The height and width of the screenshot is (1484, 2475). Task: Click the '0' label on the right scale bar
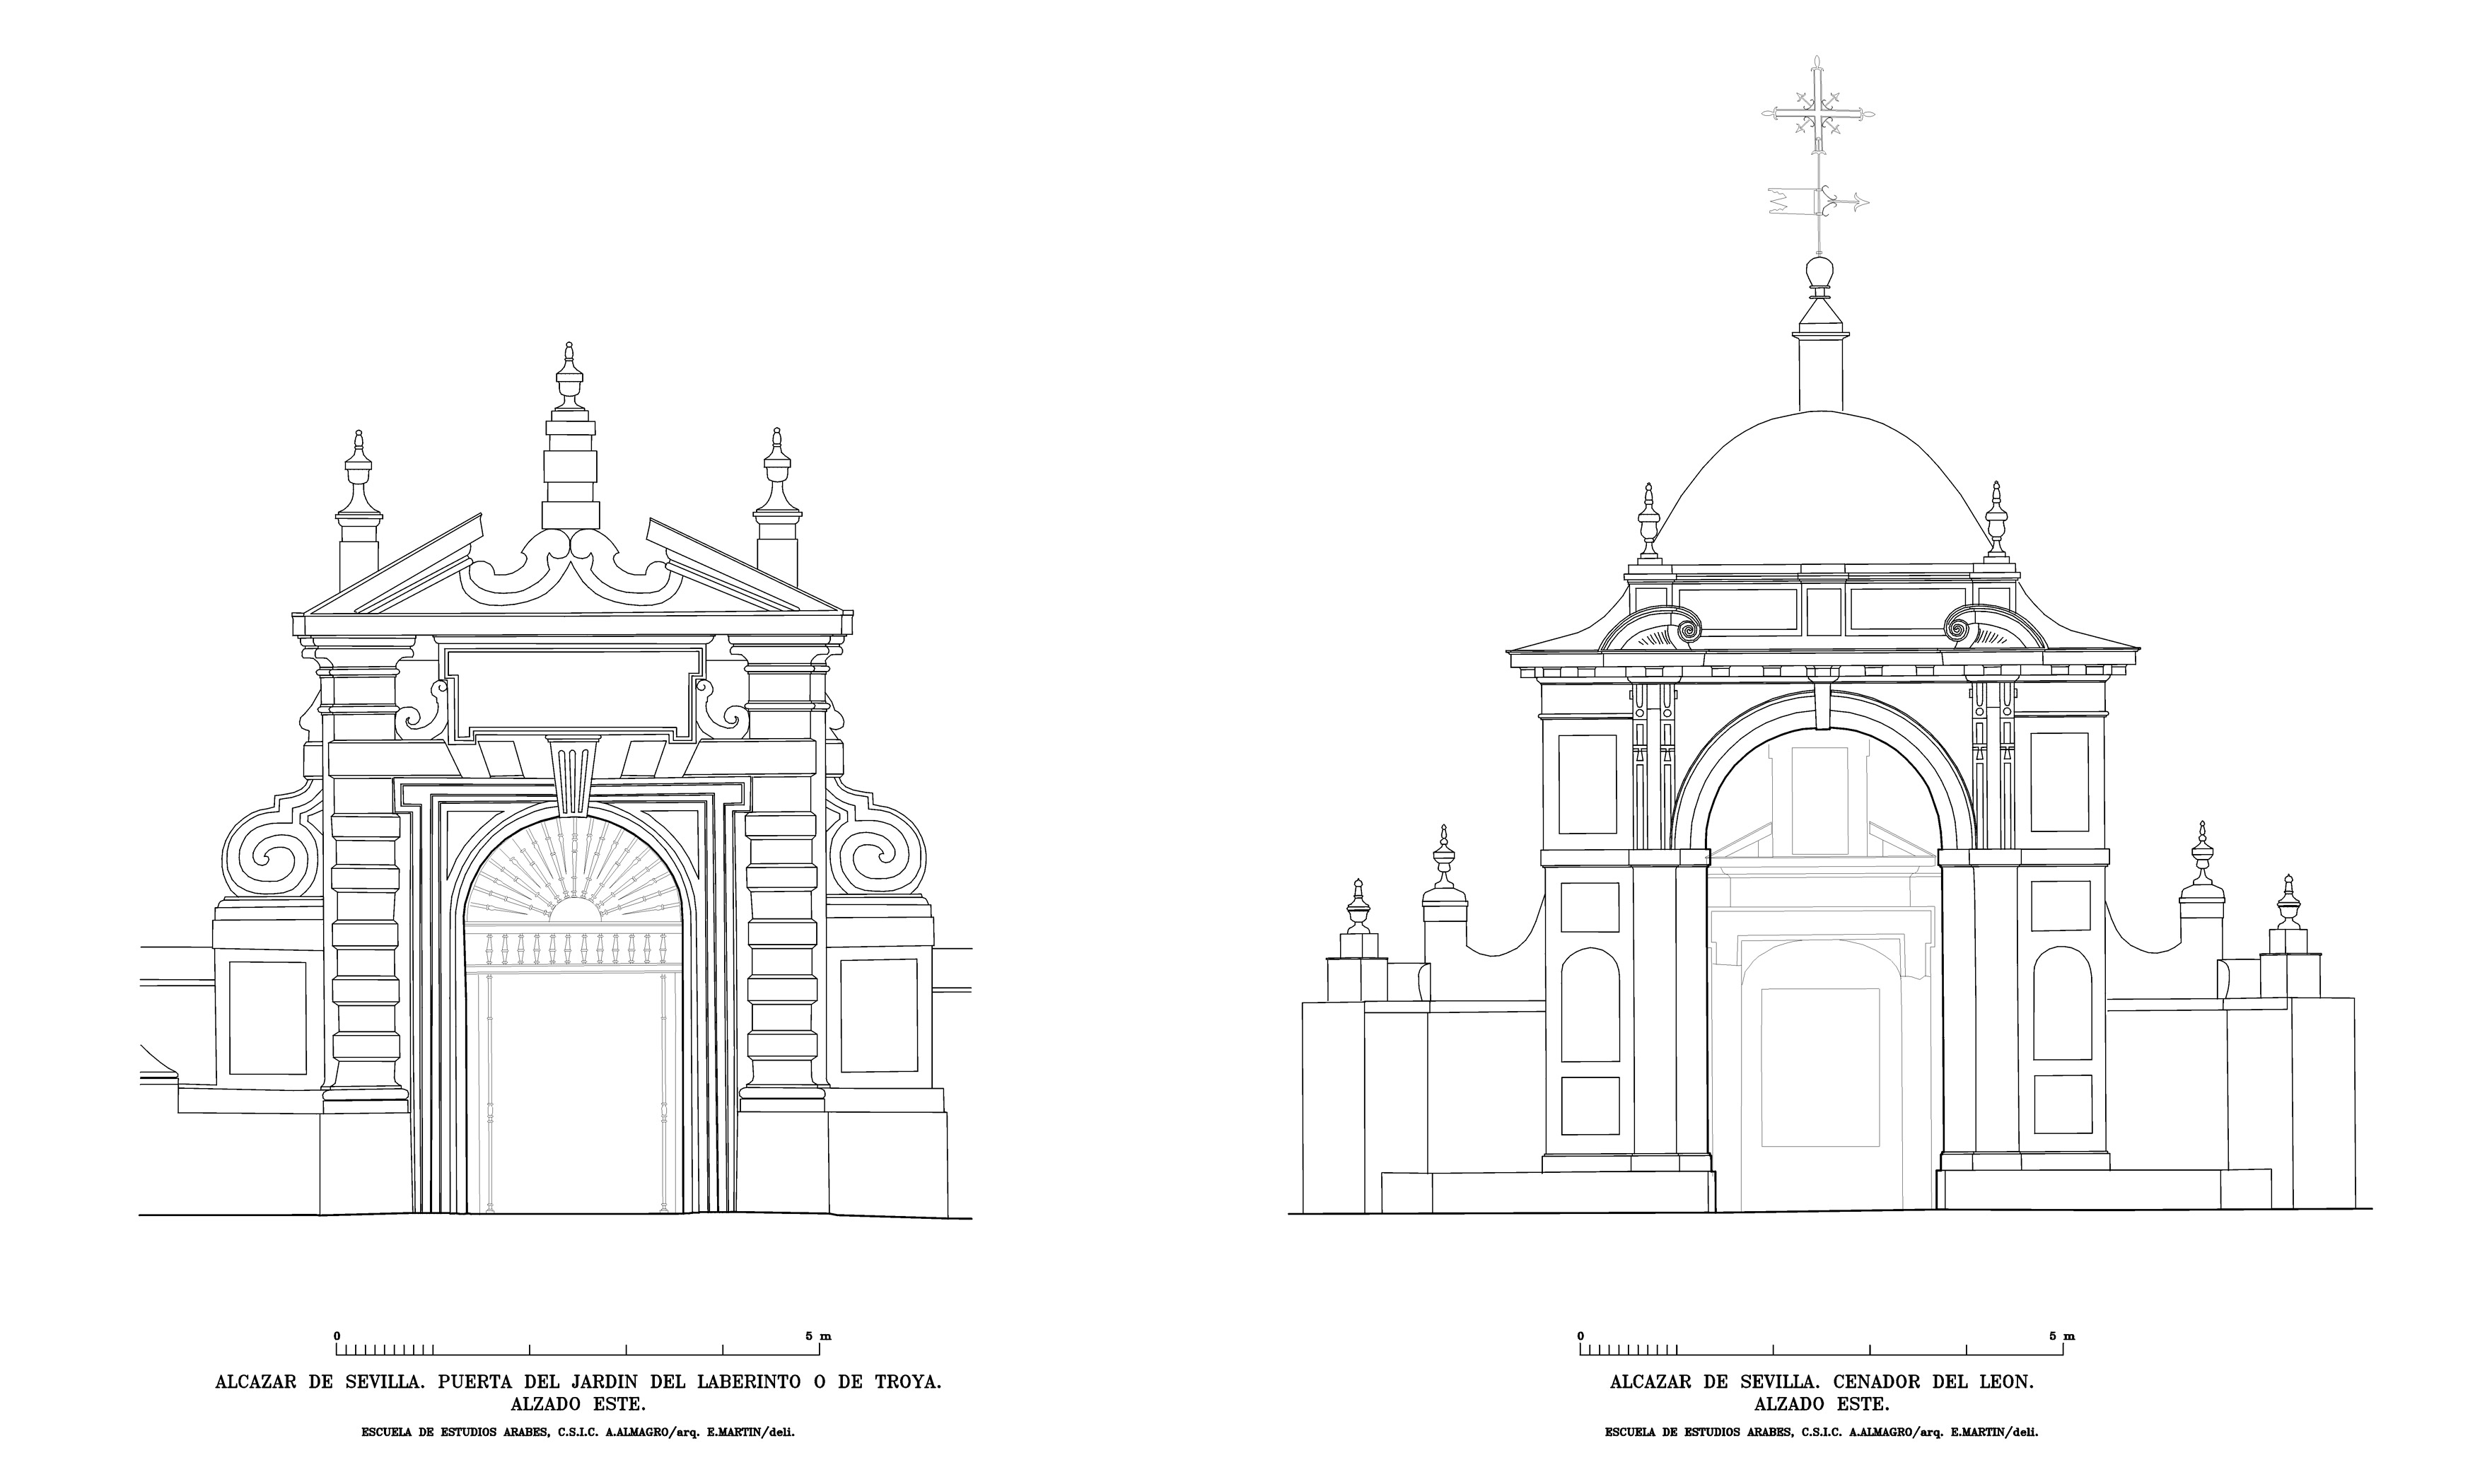tap(1581, 1336)
